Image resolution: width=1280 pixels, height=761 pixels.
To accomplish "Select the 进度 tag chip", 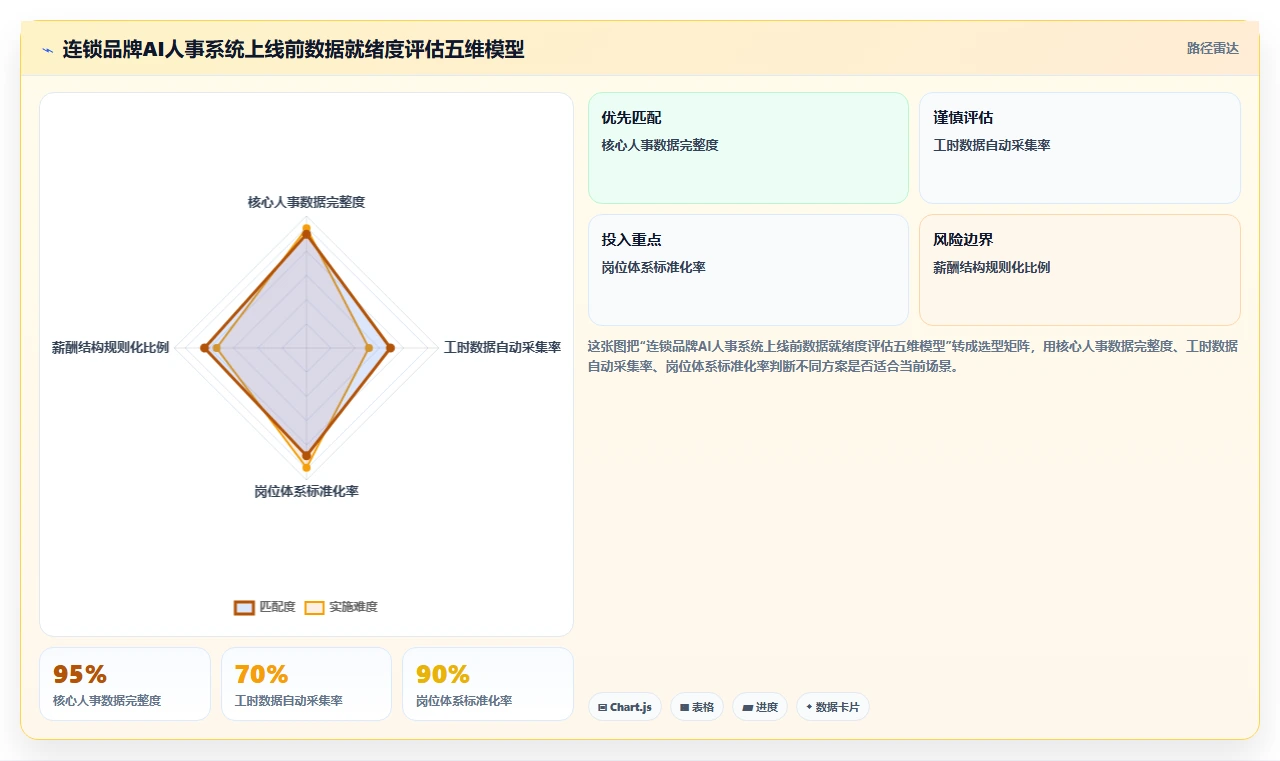I will point(760,707).
